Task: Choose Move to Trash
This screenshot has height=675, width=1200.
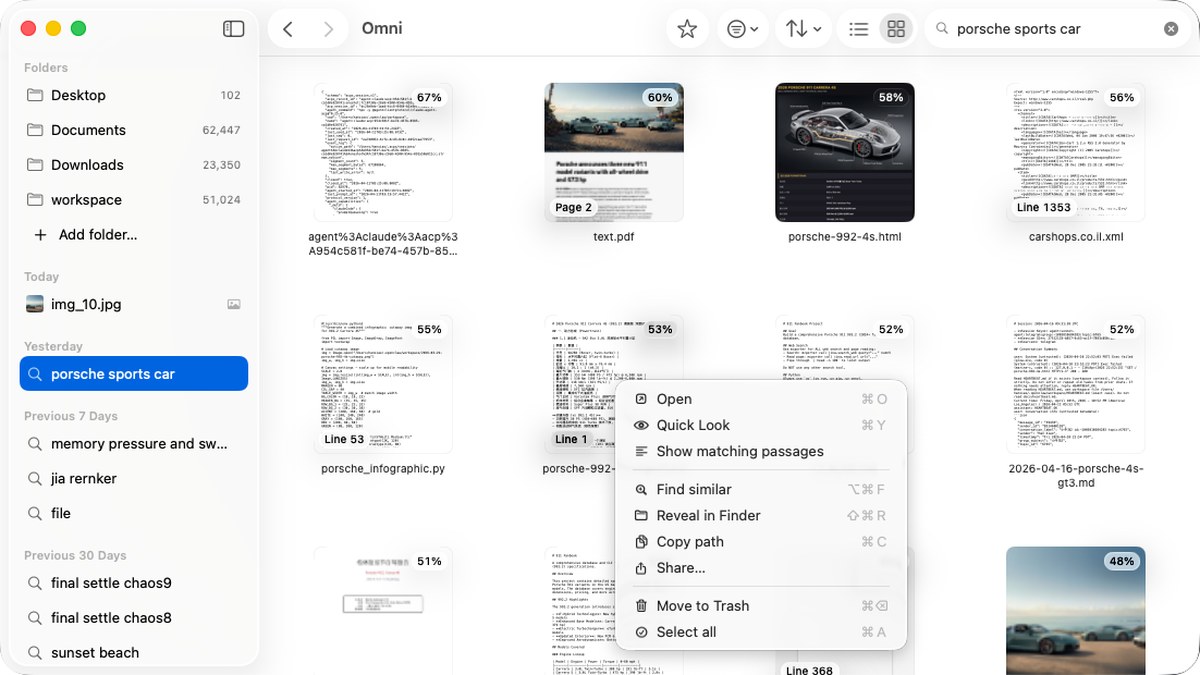Action: click(x=760, y=605)
